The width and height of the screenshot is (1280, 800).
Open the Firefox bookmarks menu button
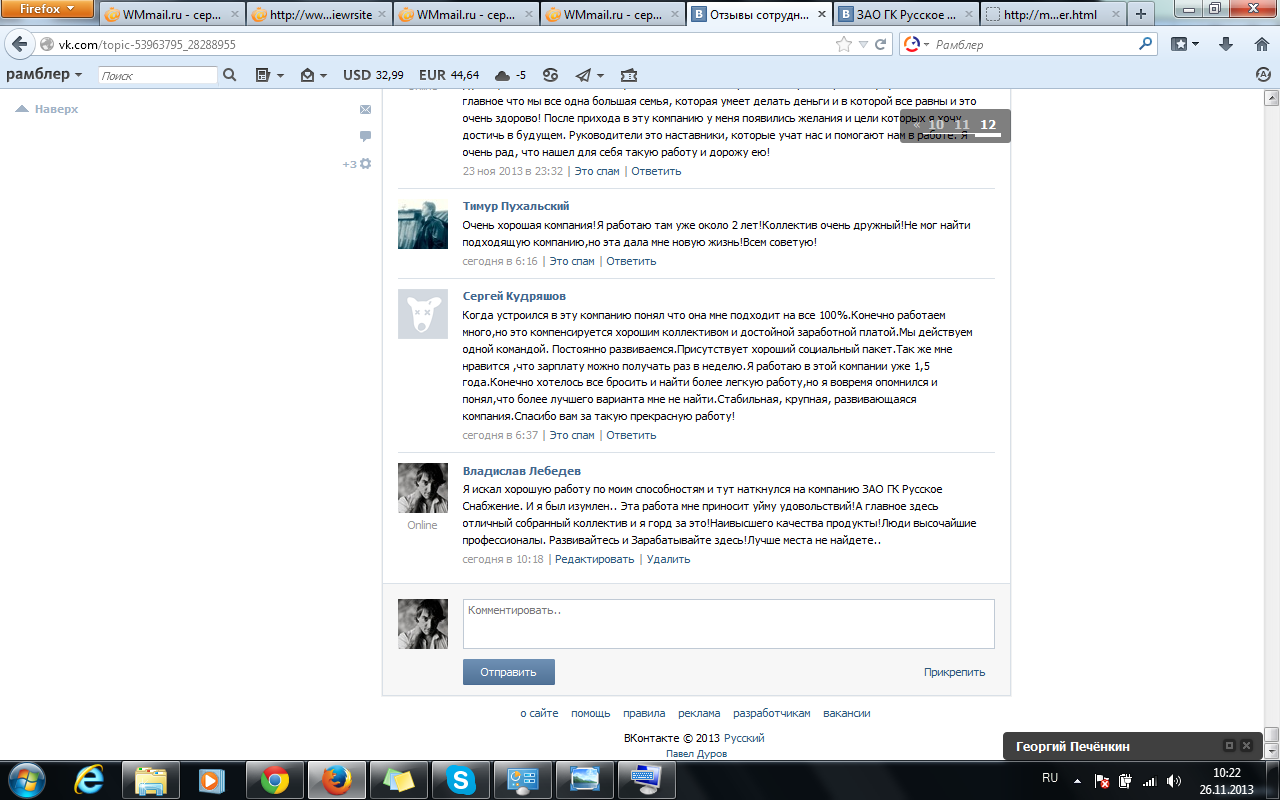(x=1185, y=44)
